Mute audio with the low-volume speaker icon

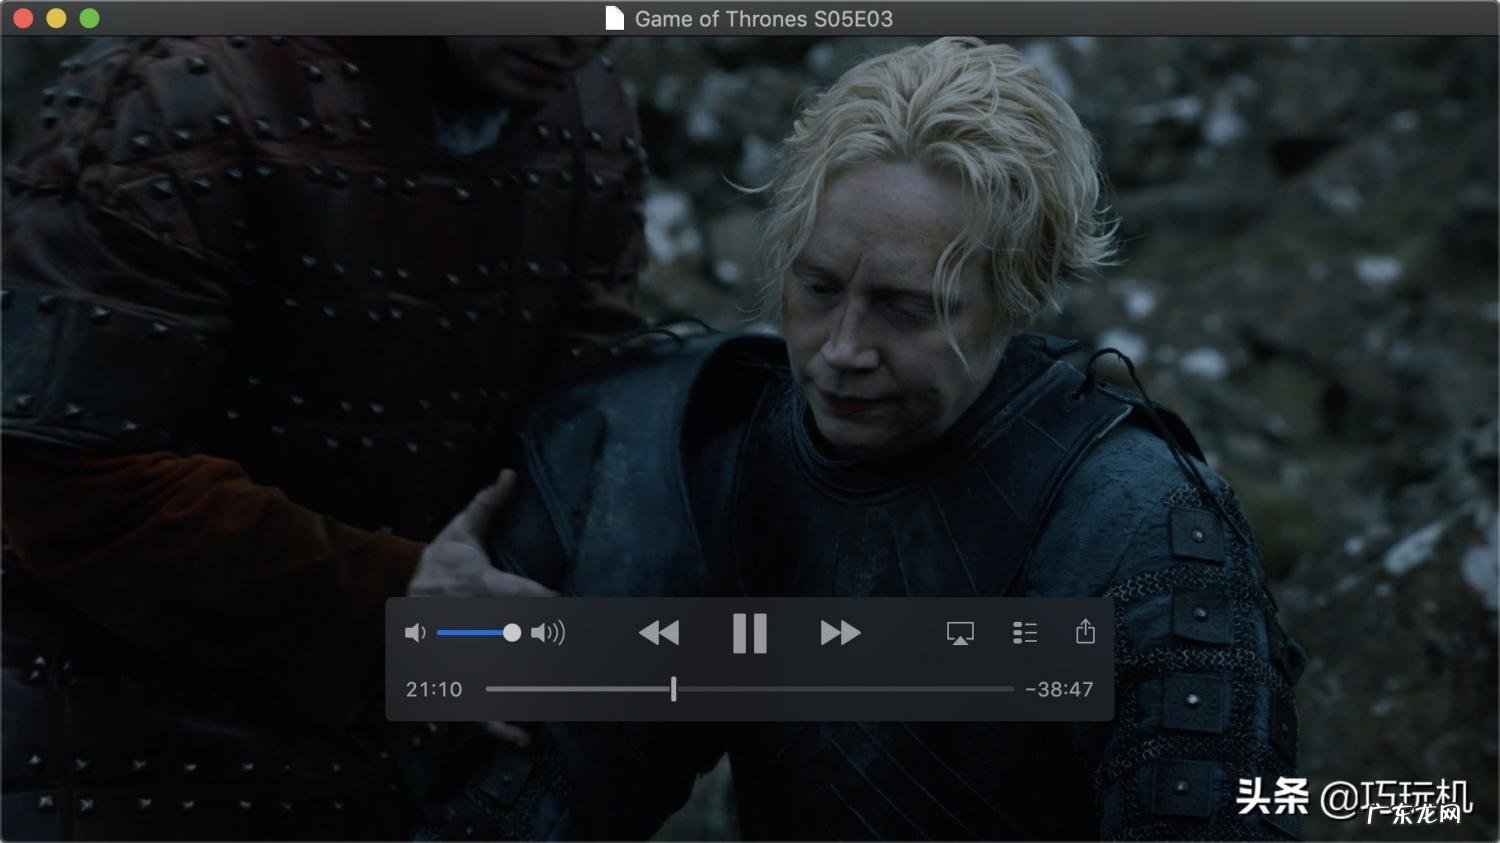[415, 633]
